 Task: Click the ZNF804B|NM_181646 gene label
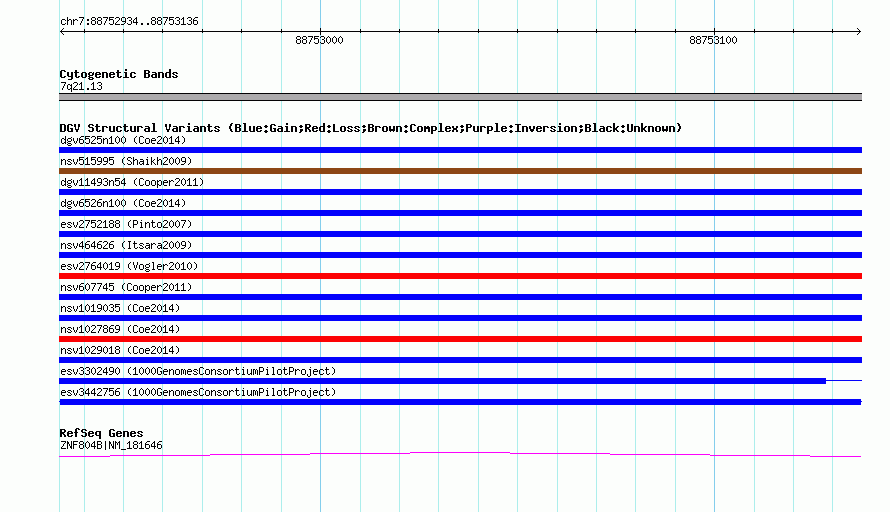tap(111, 446)
